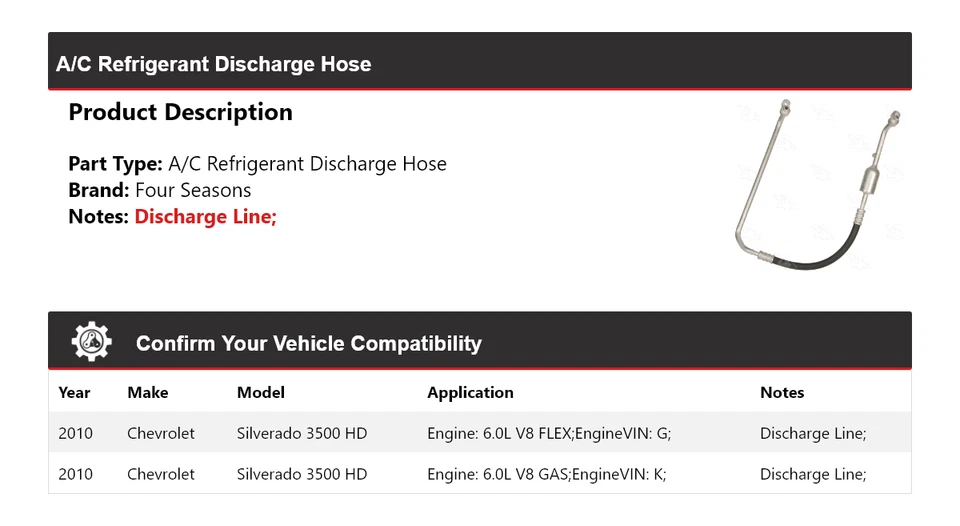Click the red Discharge Line; note
Viewport: 960px width, 526px height.
(206, 217)
